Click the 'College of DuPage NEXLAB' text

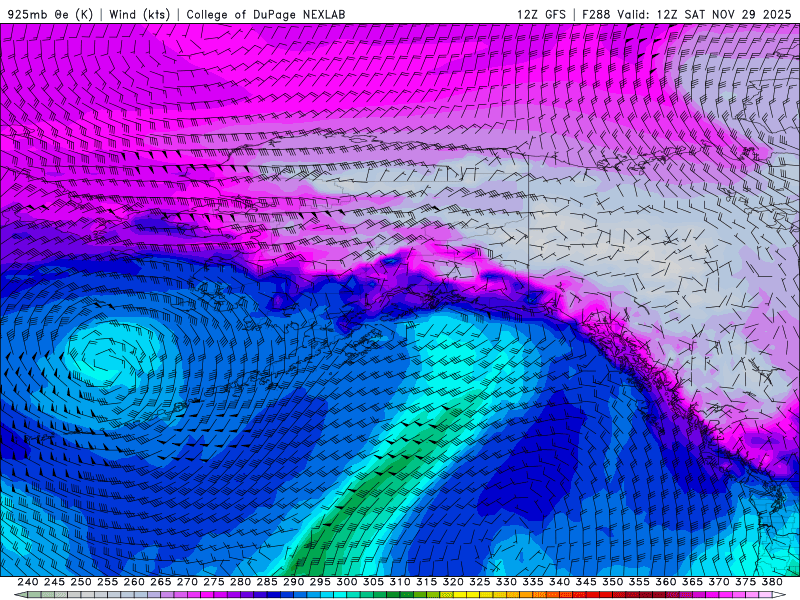266,14
